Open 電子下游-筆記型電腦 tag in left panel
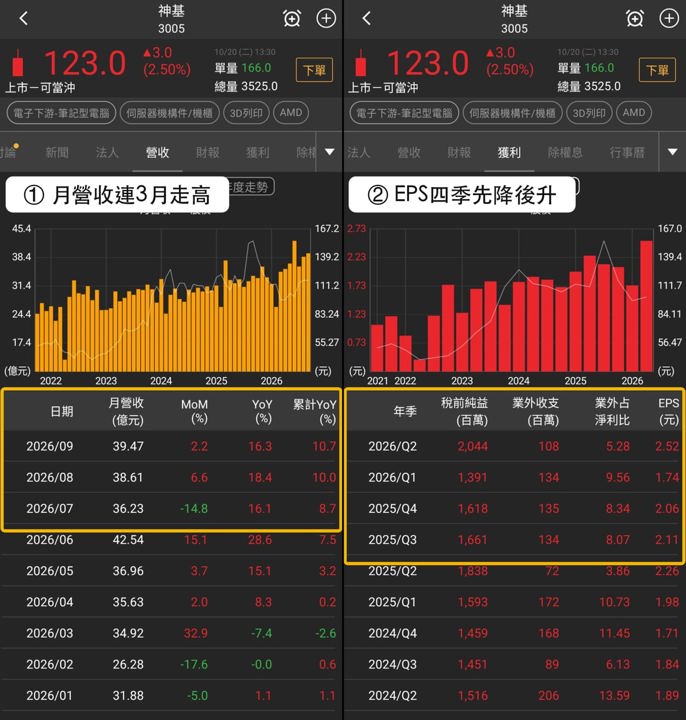Image resolution: width=686 pixels, height=720 pixels. (61, 113)
